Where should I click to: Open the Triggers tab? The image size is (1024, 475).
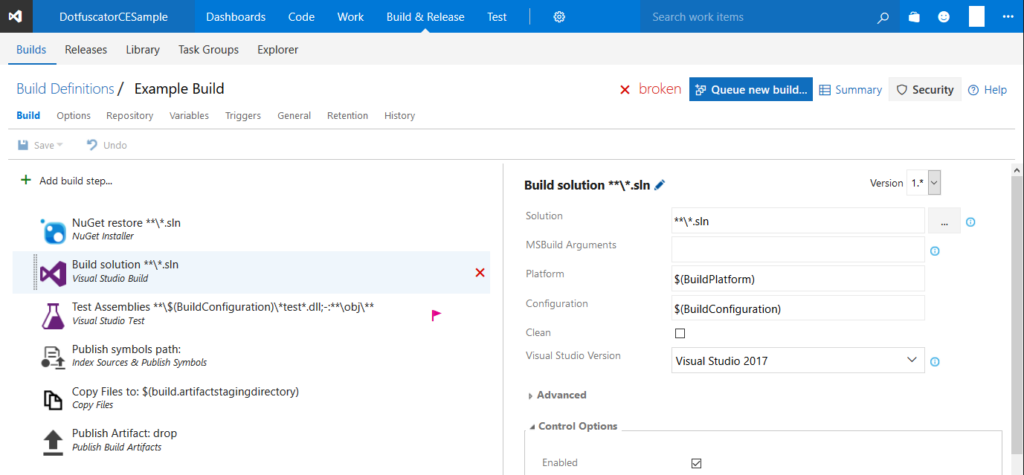pyautogui.click(x=243, y=116)
